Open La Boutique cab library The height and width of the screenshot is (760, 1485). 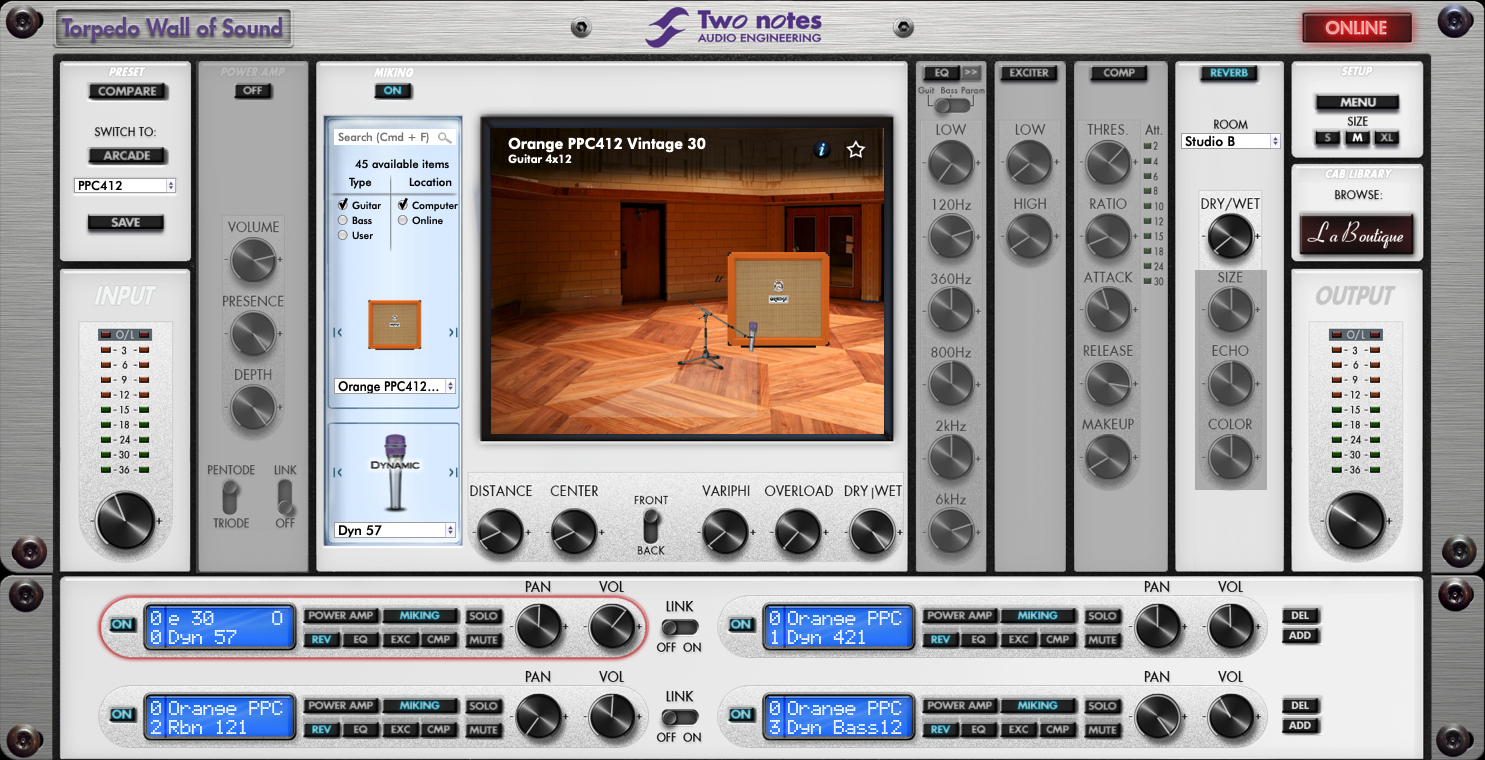coord(1357,236)
